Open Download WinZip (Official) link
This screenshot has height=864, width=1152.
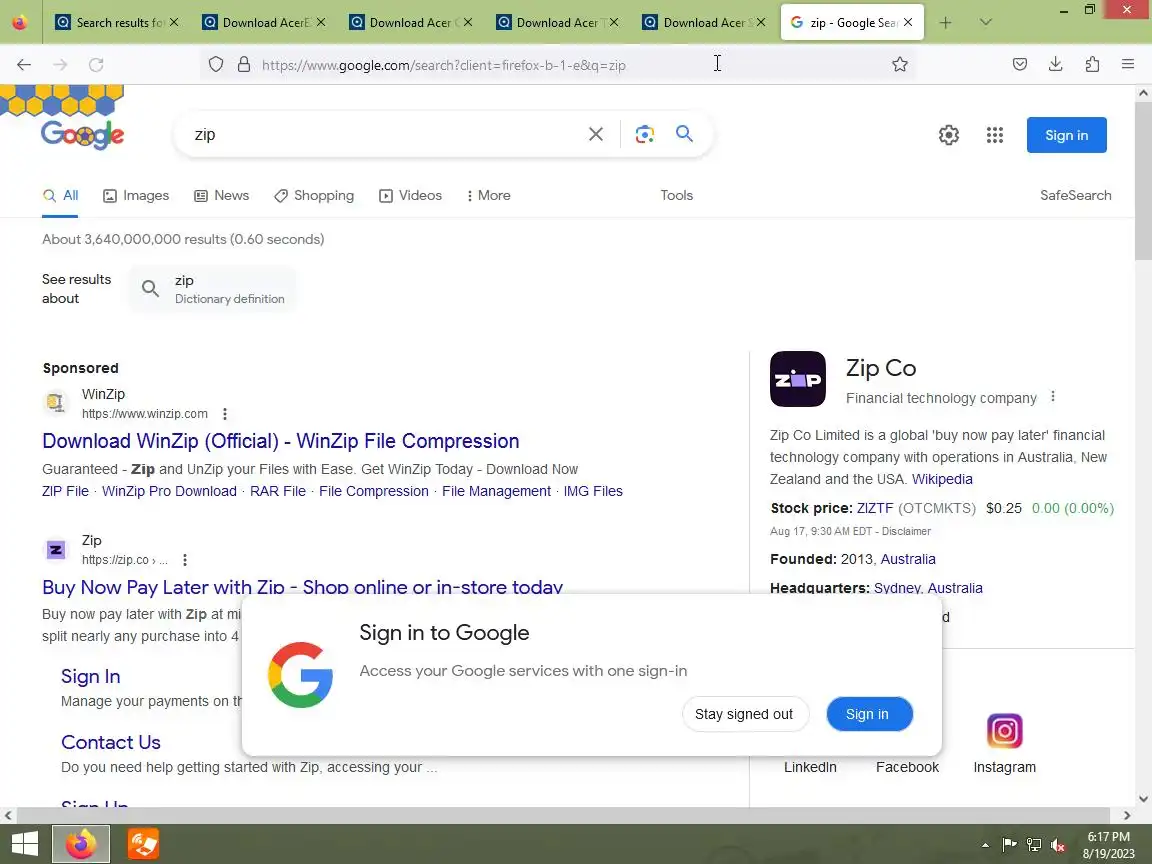pos(281,441)
